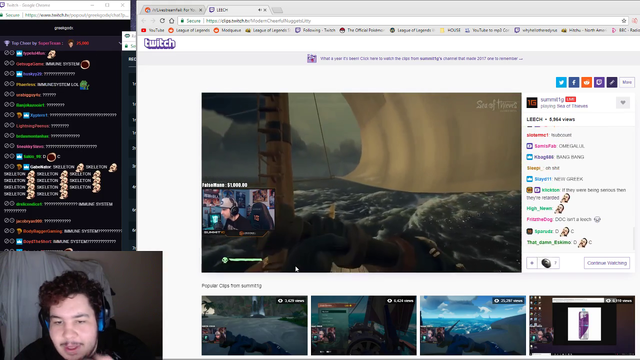Open the fourth popular clip showing desktop
This screenshot has width=640, height=360.
(582, 325)
